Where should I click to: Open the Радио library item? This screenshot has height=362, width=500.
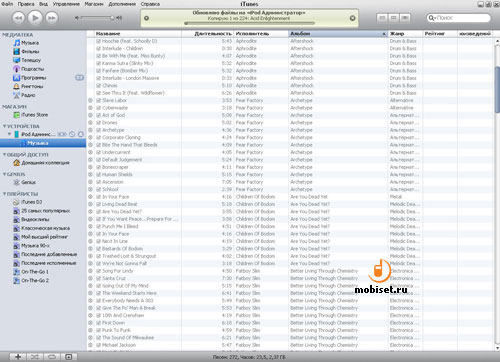coord(24,95)
